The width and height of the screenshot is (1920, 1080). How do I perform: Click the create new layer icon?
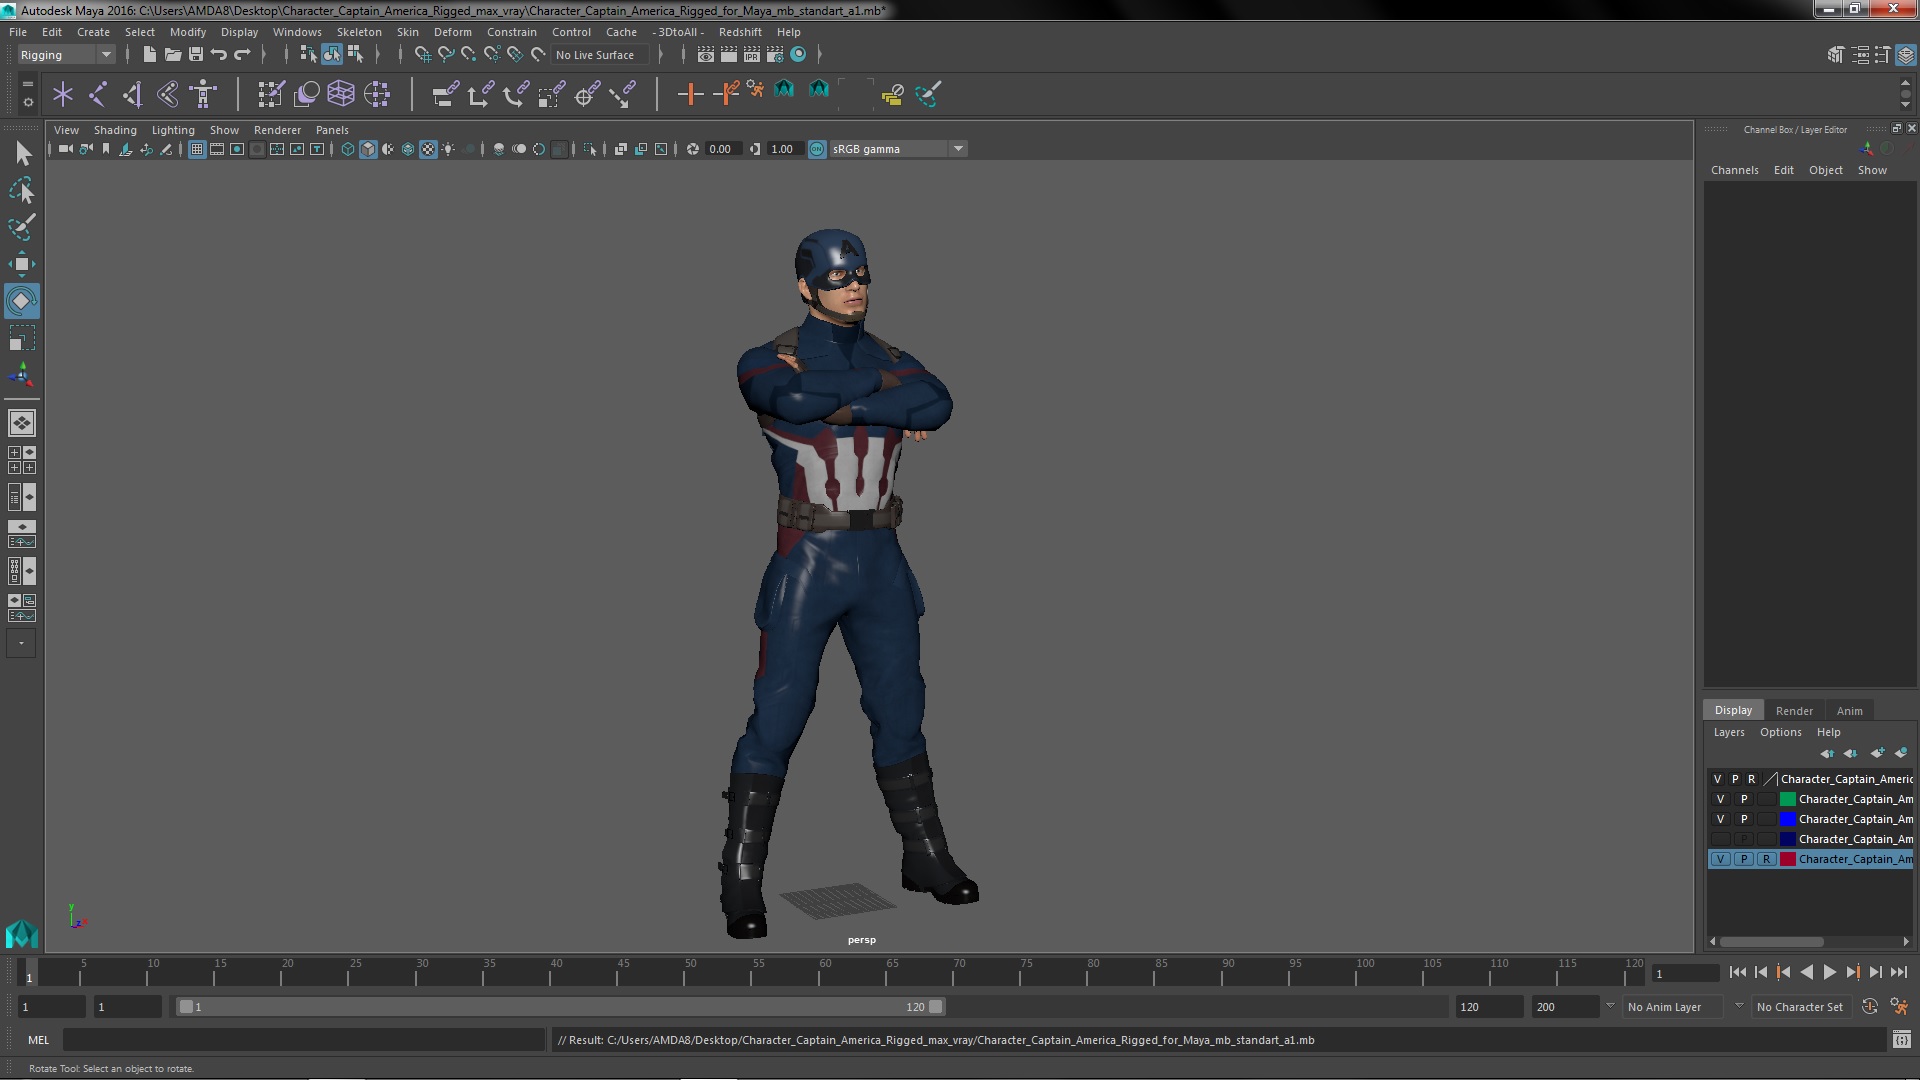point(1877,753)
